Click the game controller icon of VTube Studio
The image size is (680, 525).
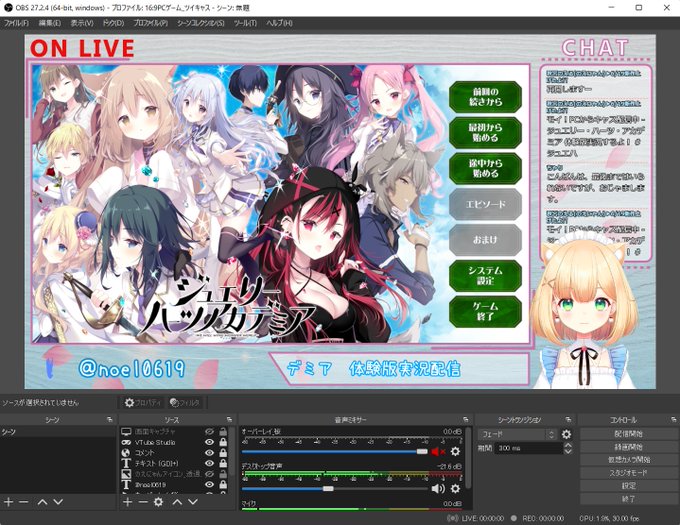click(126, 442)
